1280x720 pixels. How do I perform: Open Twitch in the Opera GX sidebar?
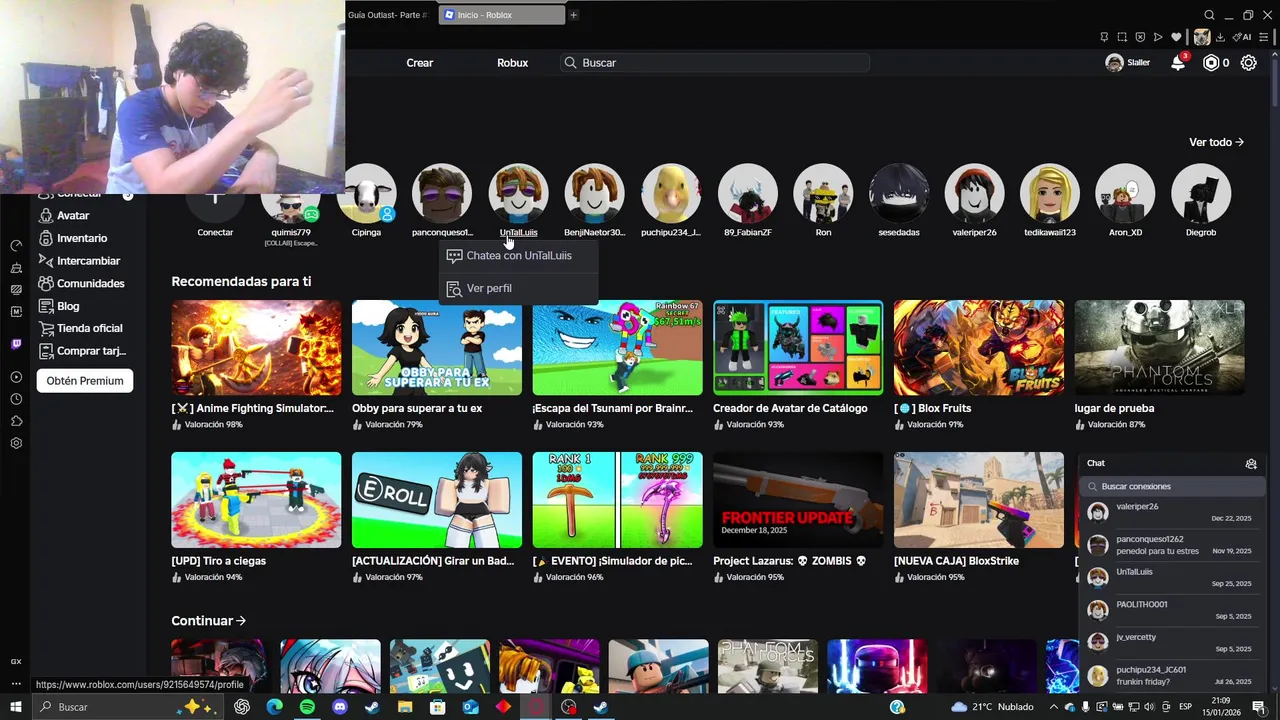click(x=16, y=344)
